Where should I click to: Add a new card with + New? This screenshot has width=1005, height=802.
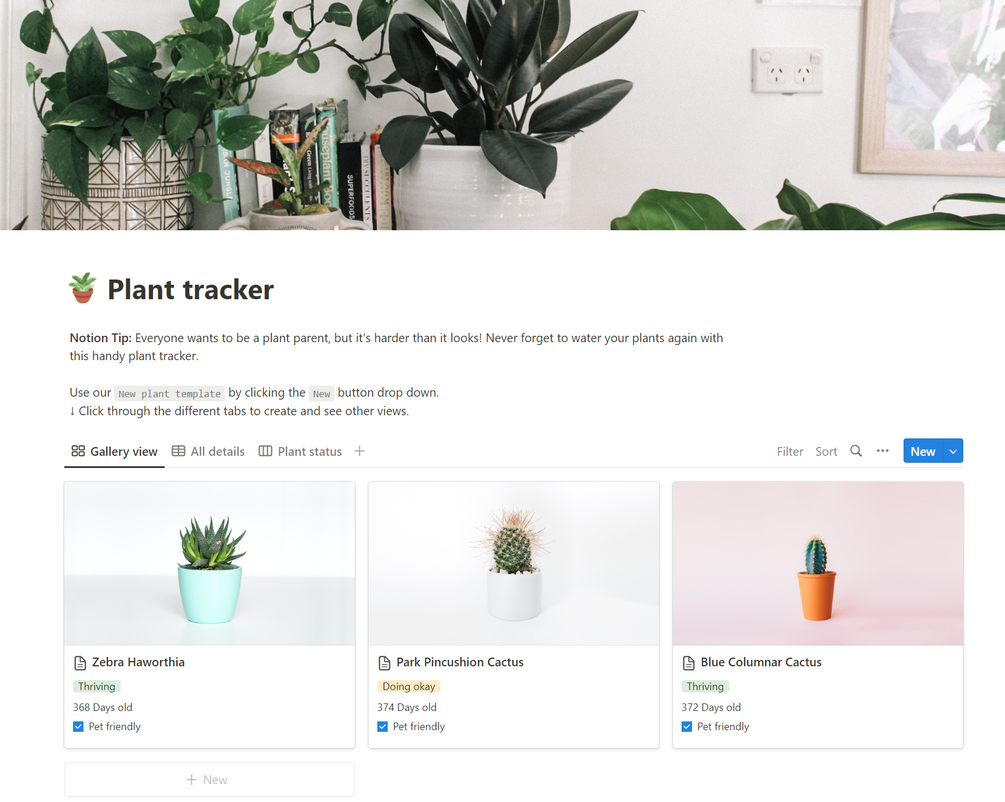click(x=209, y=780)
